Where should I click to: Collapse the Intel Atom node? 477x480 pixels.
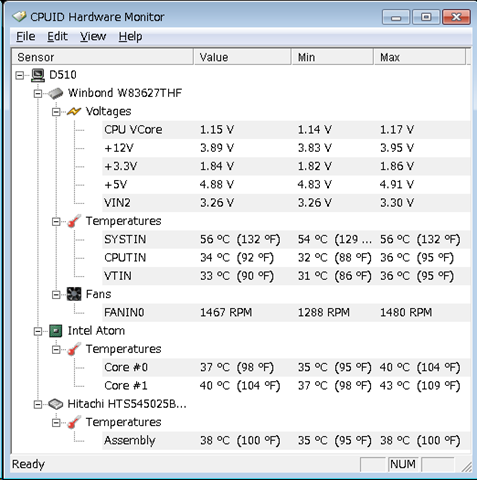(38, 331)
